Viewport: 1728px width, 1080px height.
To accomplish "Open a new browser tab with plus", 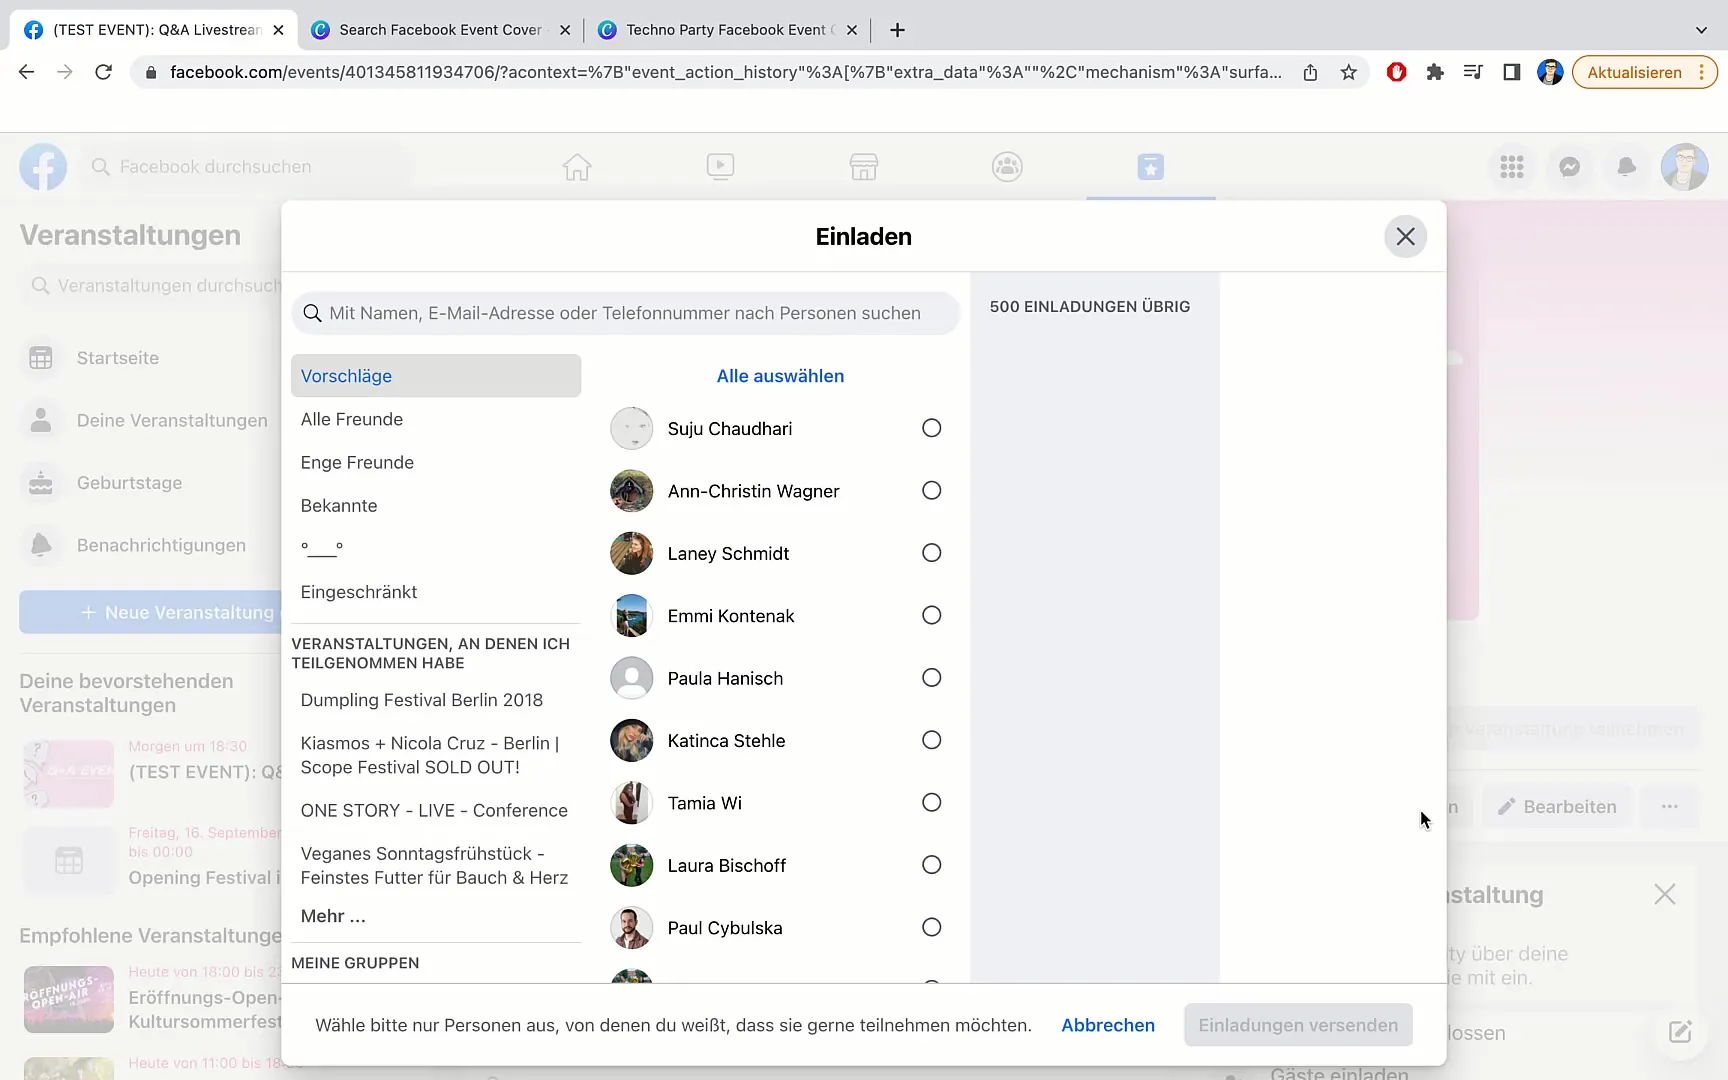I will [x=898, y=30].
